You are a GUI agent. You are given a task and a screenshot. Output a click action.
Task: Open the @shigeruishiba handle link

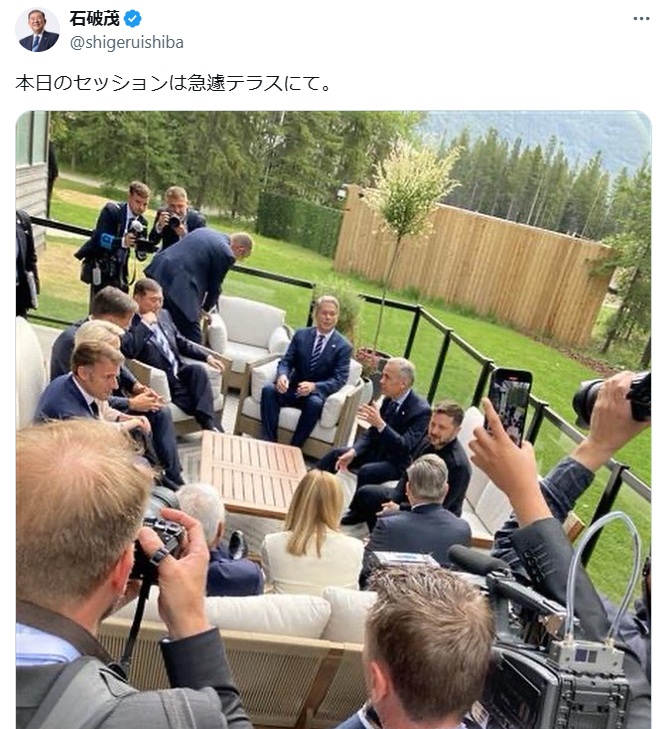coord(126,43)
